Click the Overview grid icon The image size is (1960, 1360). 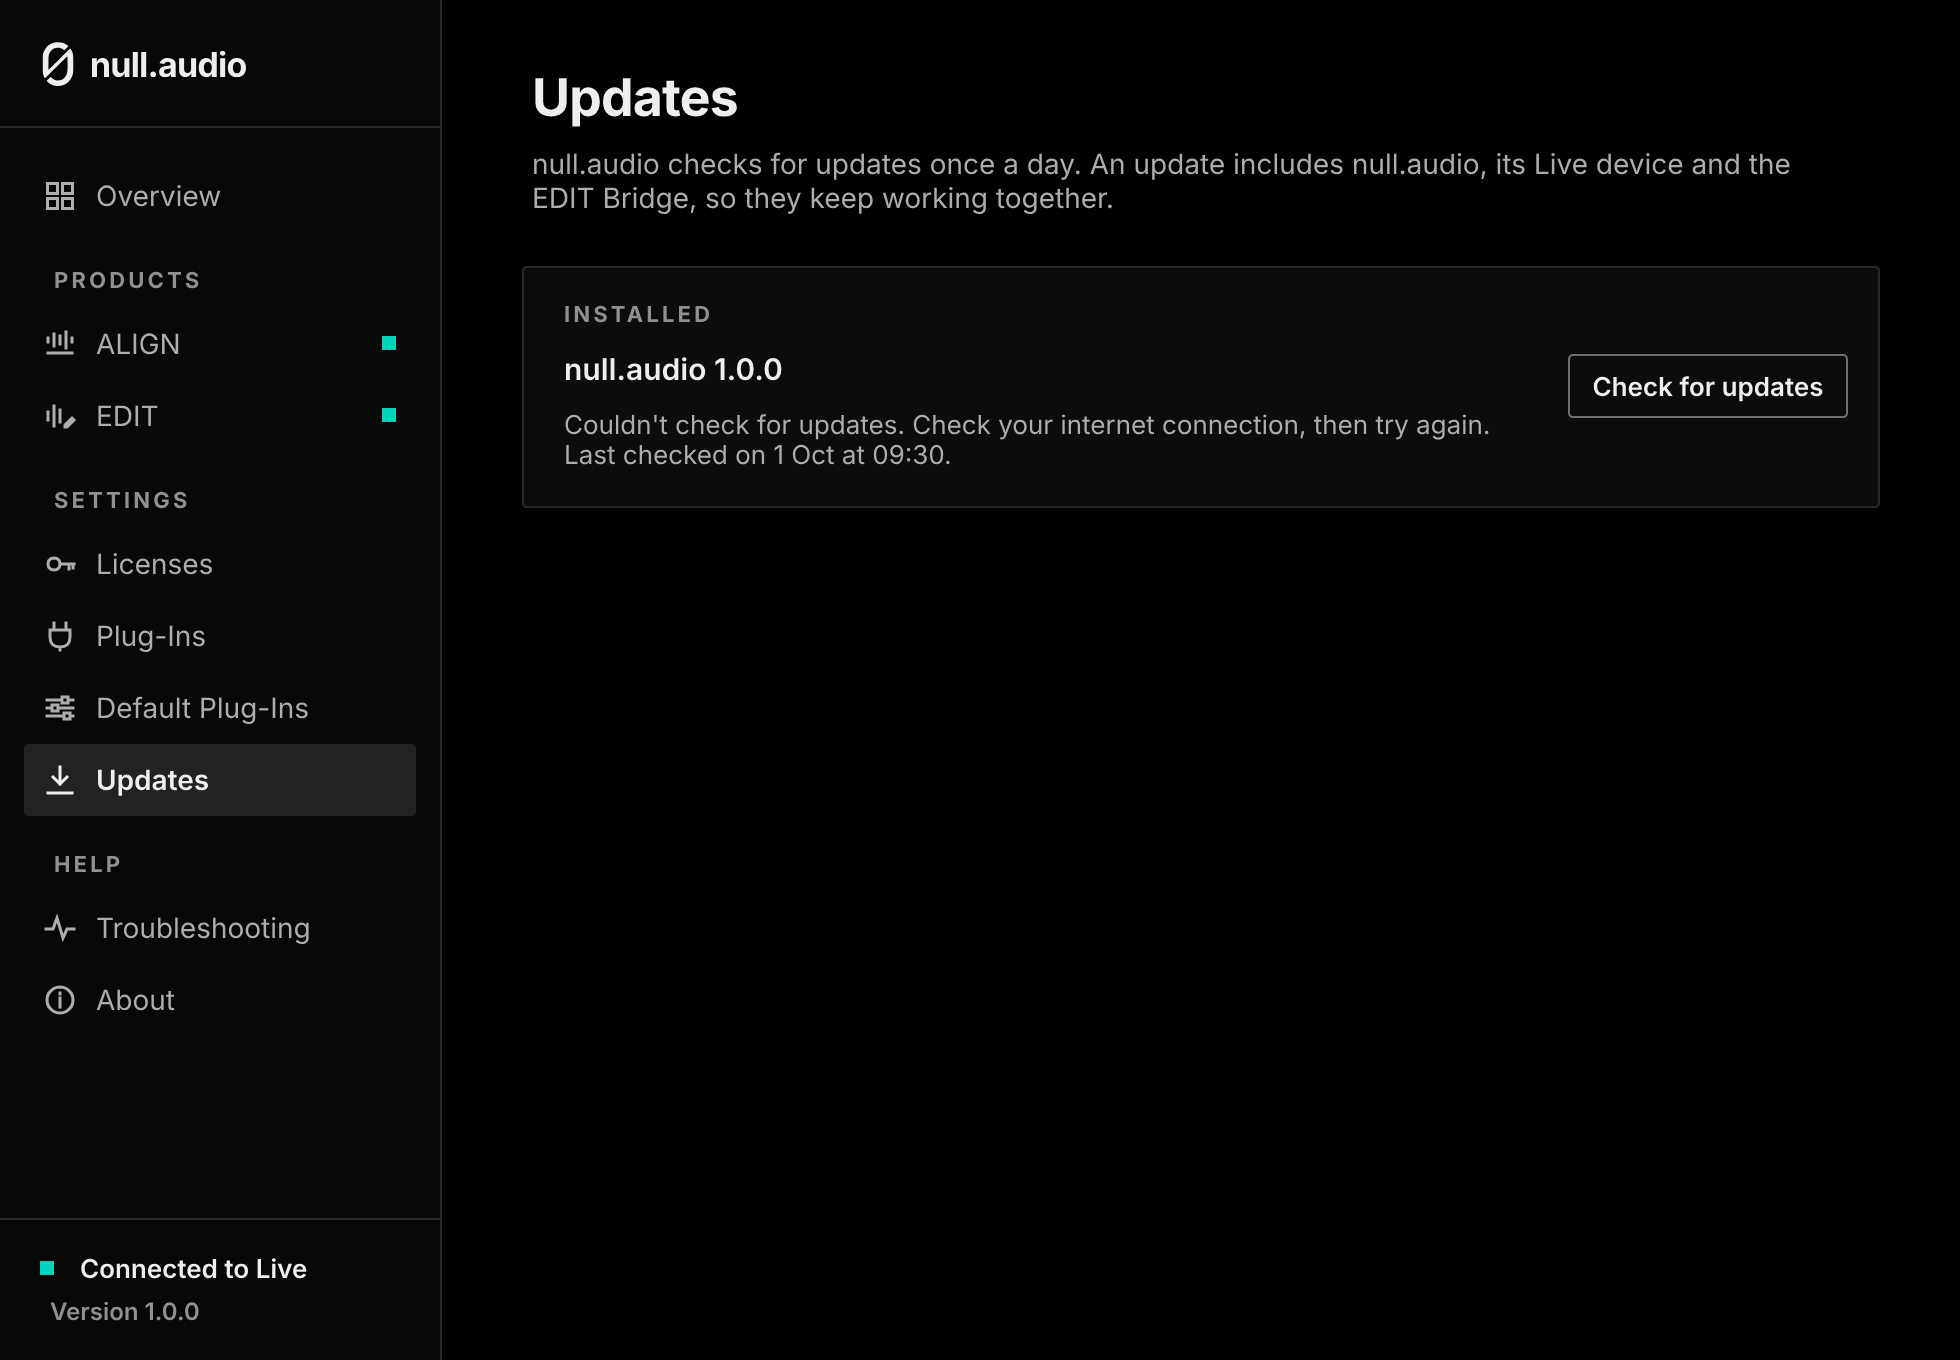pos(60,196)
